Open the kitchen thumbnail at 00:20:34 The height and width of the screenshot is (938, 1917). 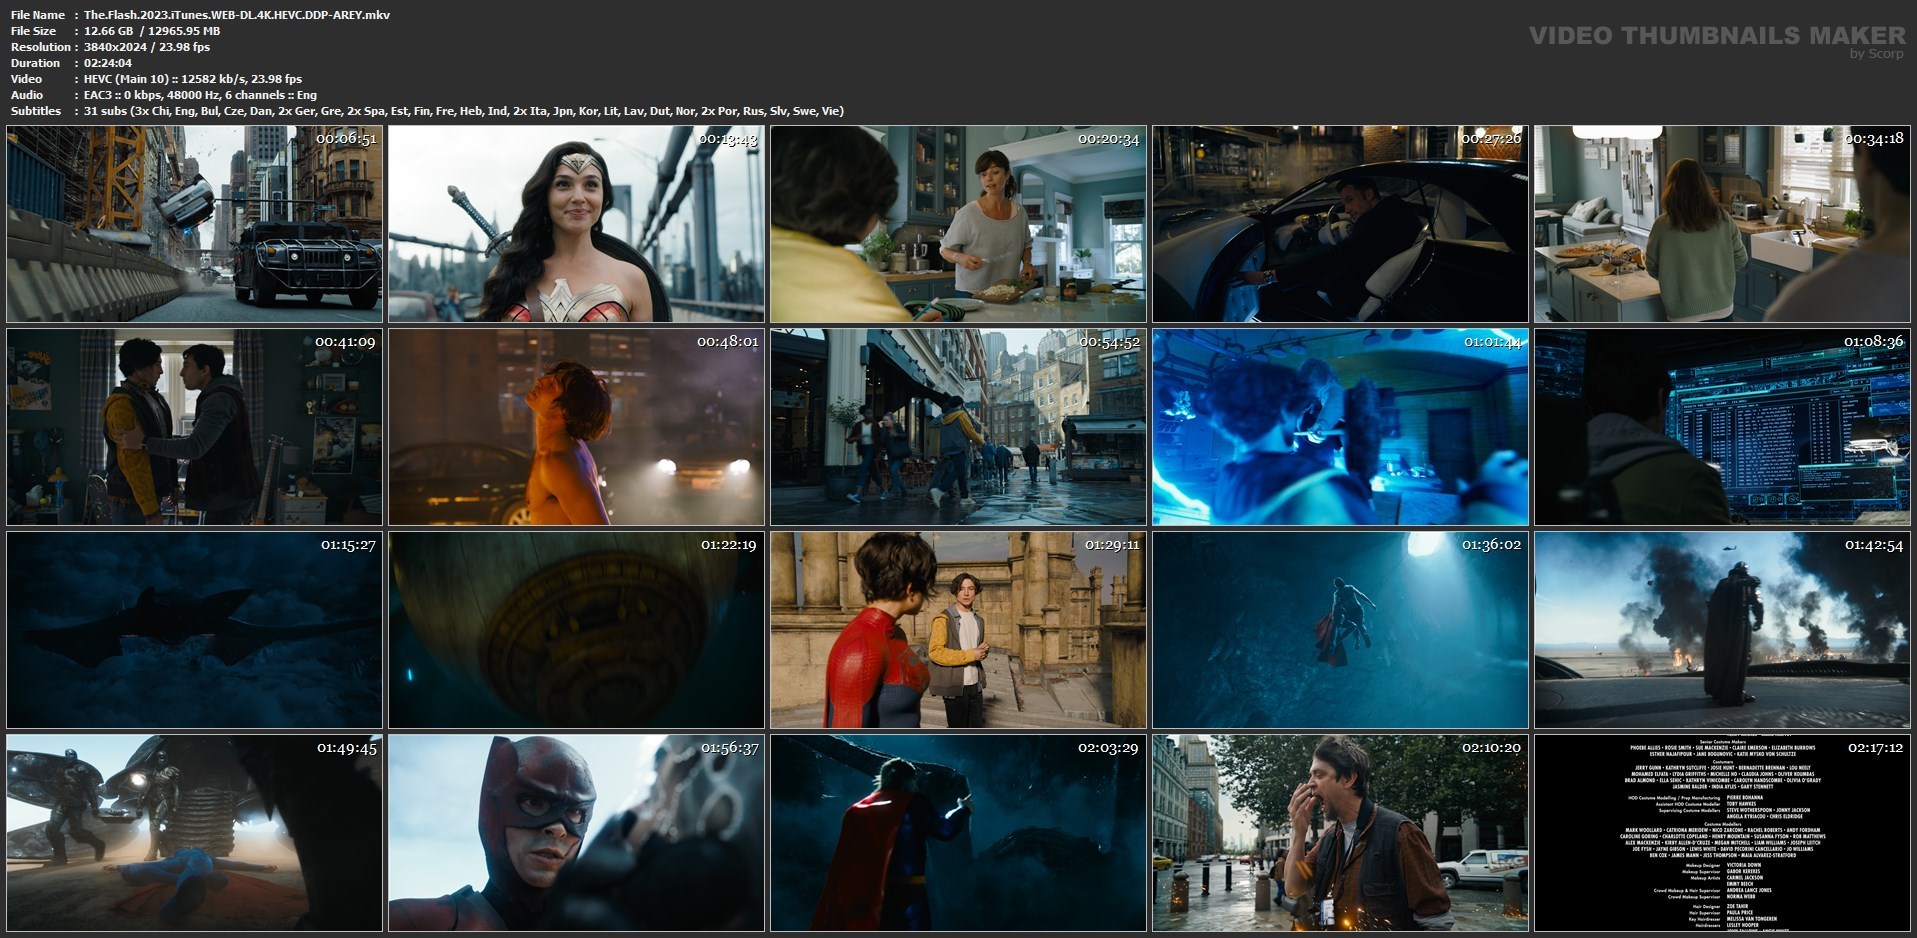point(958,224)
